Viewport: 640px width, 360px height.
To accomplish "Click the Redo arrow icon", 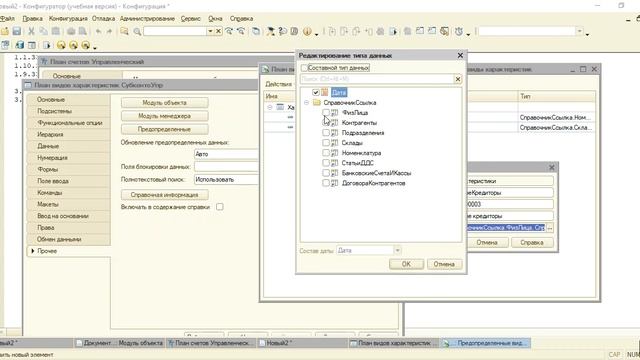I will (x=109, y=31).
